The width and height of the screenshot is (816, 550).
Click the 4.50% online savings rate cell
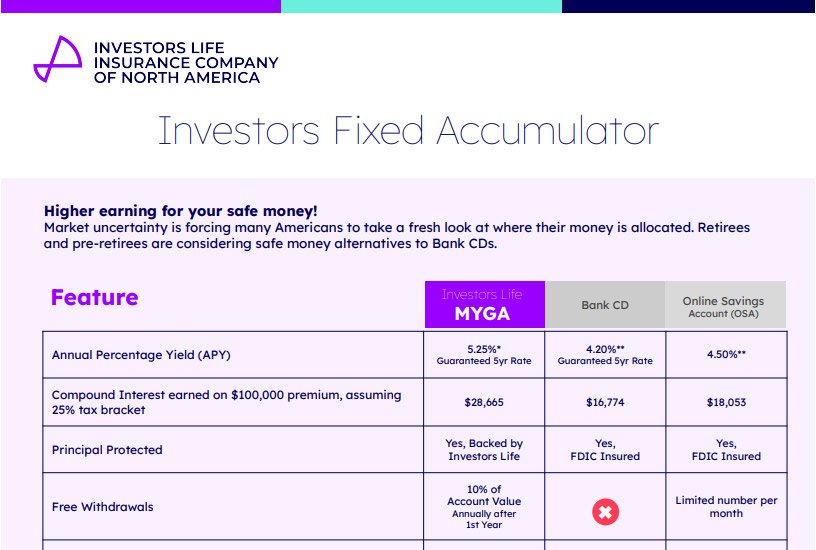tap(725, 354)
